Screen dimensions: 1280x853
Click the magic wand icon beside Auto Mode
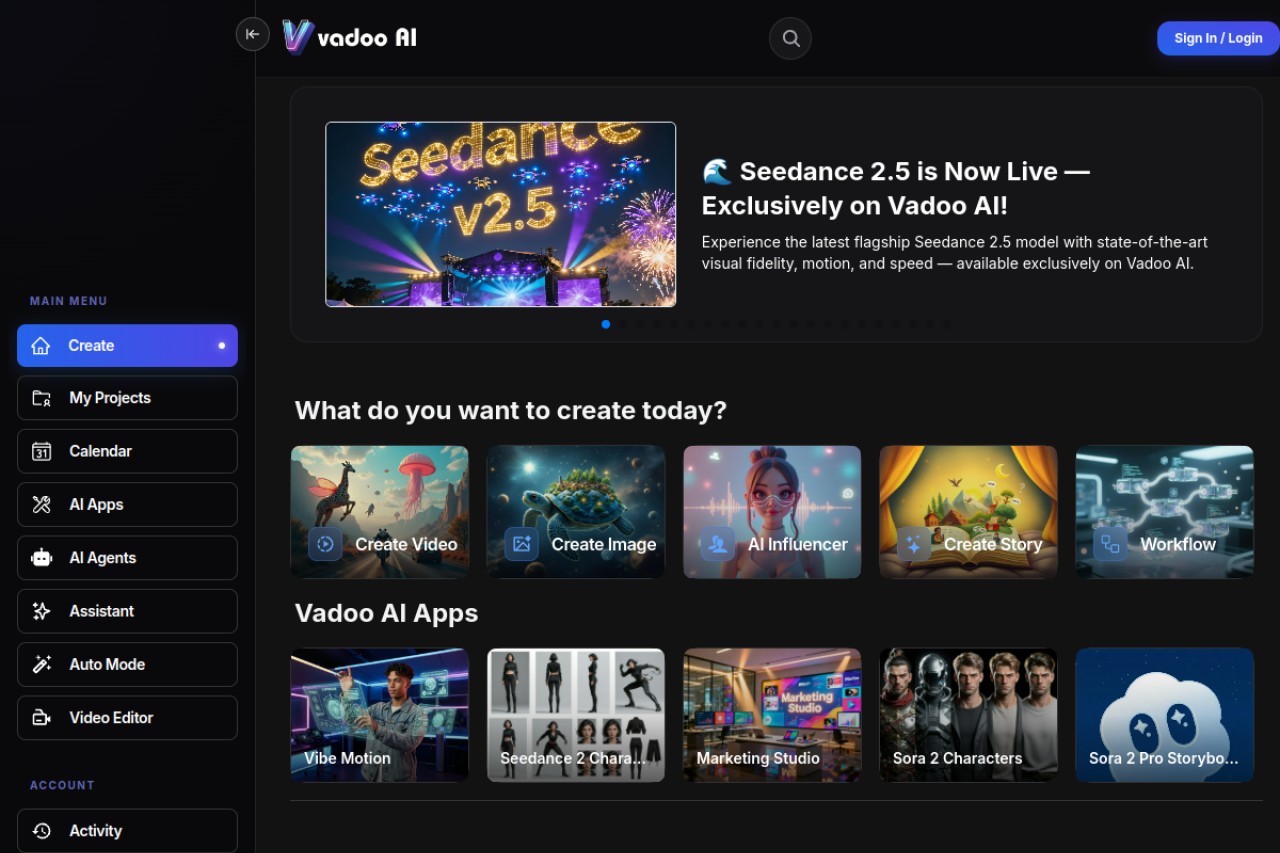click(41, 664)
